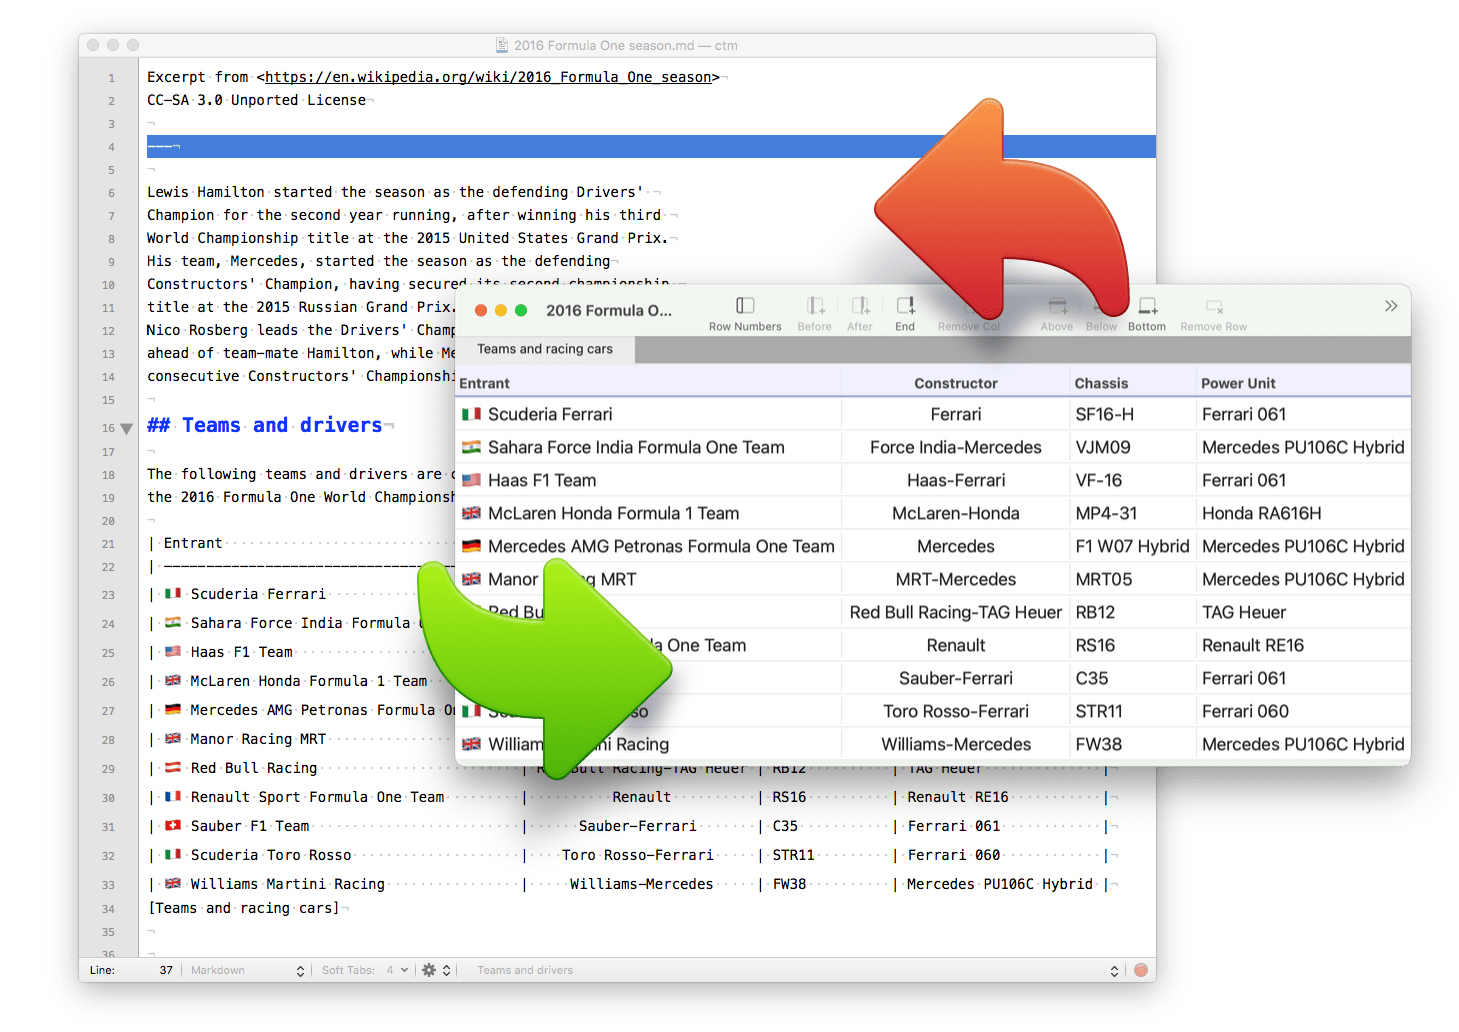Click the Remove Row icon
1459x1032 pixels.
pos(1214,306)
